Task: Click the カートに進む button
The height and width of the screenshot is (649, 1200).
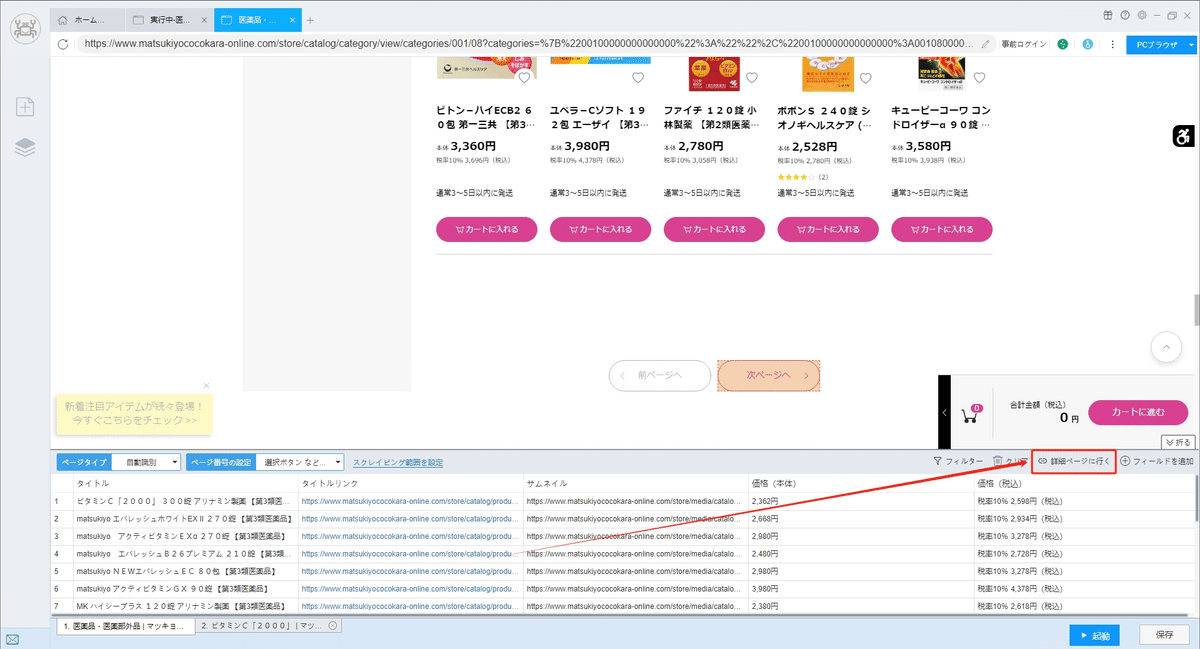Action: (x=1138, y=412)
